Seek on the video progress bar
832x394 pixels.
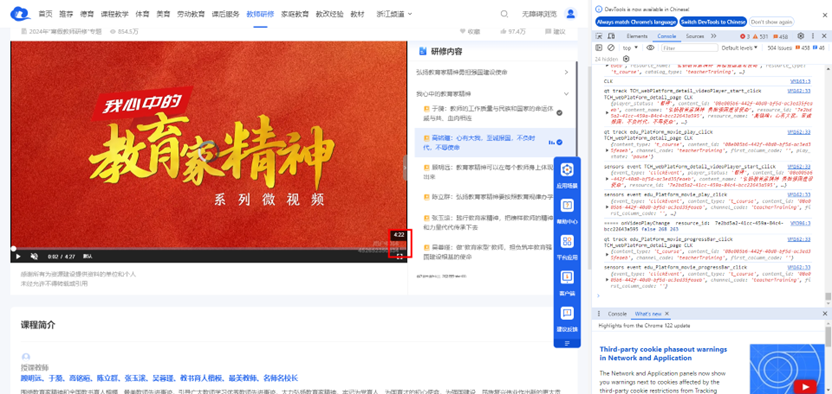[x=209, y=248]
